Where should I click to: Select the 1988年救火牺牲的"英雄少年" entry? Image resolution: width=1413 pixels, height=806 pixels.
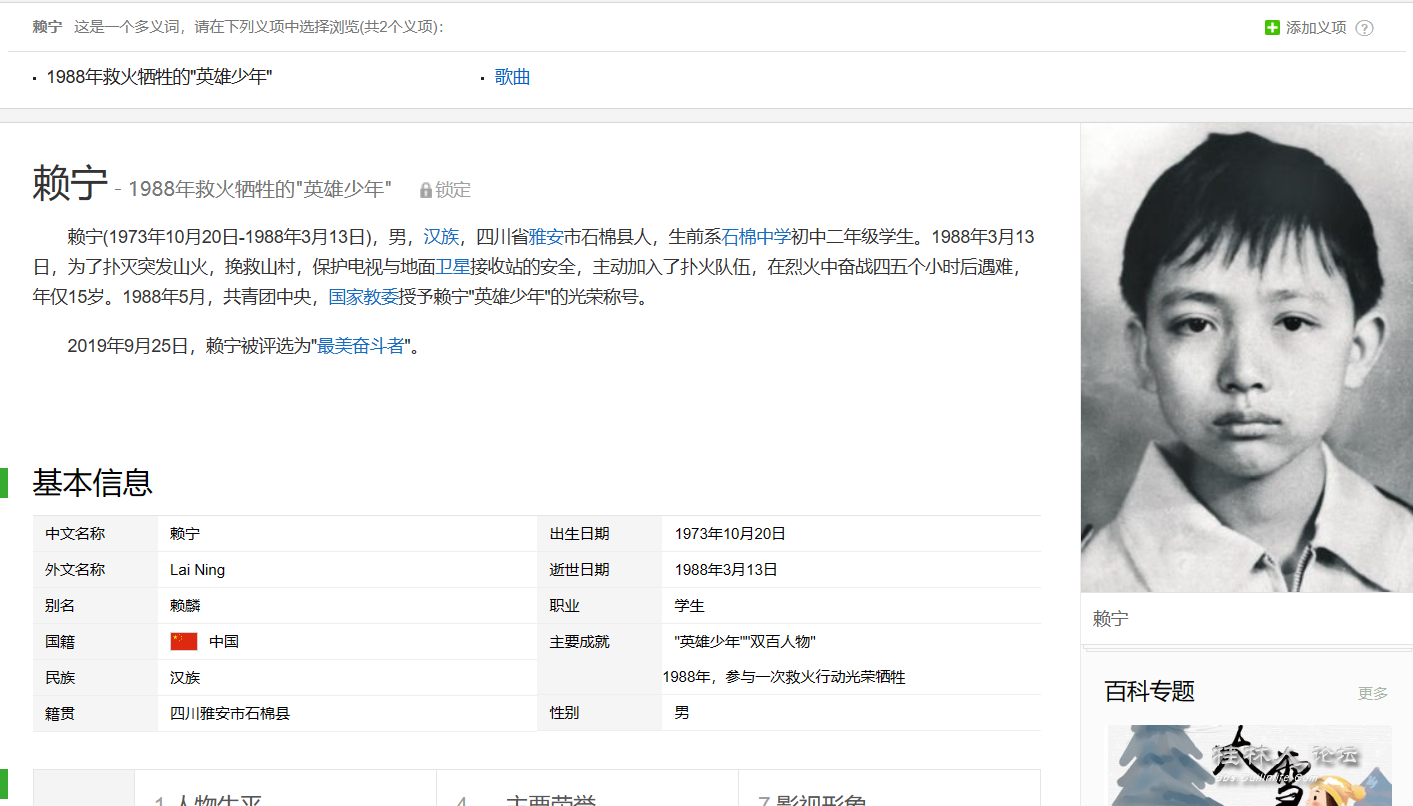coord(159,77)
